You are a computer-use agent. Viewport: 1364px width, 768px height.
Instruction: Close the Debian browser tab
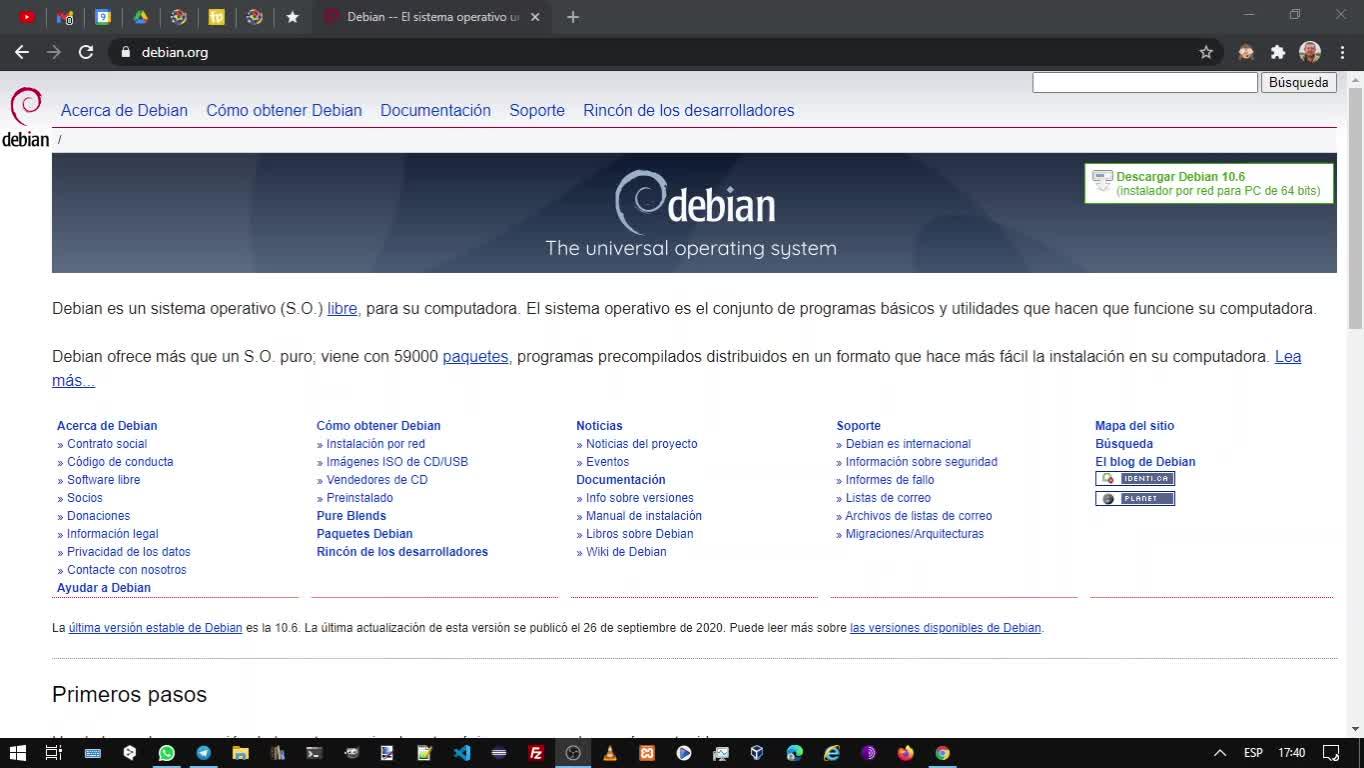(535, 17)
